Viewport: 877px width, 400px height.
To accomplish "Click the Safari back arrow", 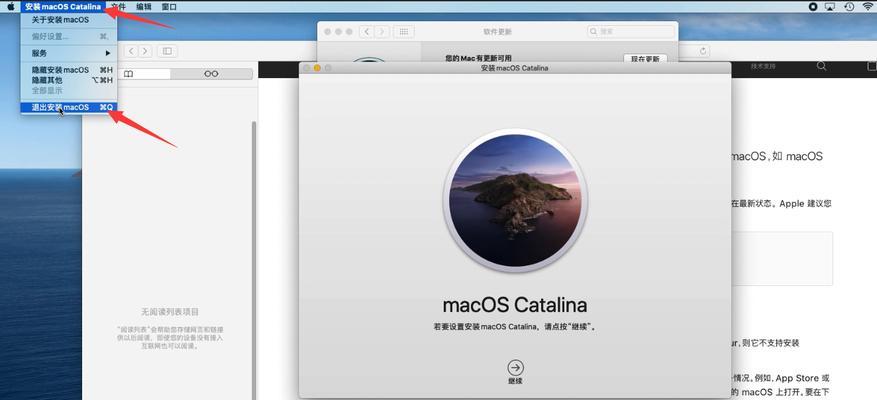I will coord(131,51).
